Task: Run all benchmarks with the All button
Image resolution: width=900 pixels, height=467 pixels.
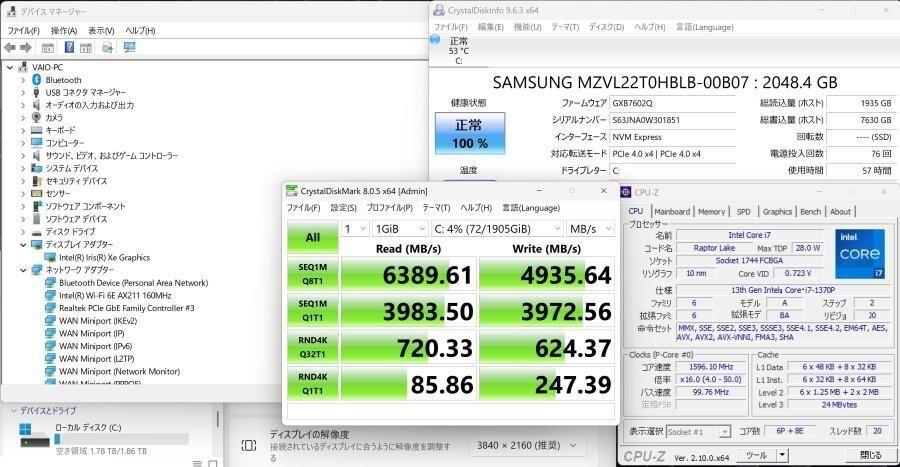Action: [x=313, y=237]
